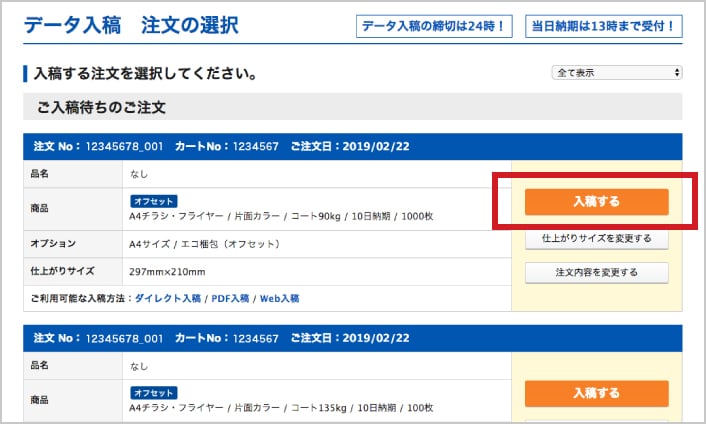Click the 注文内容を変更する button
This screenshot has height=424, width=706.
(596, 272)
